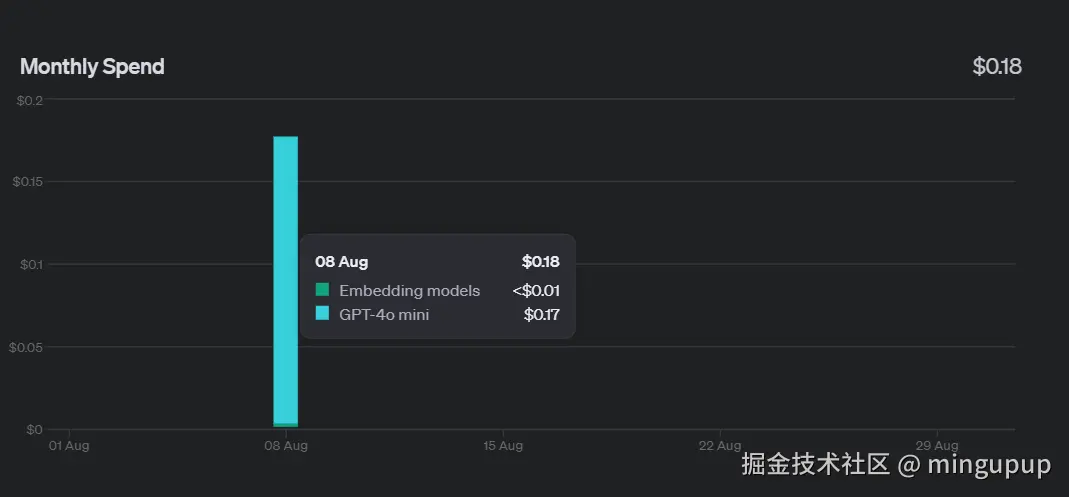The width and height of the screenshot is (1069, 497).
Task: Click the green Embedding models legend swatch
Action: pos(322,290)
